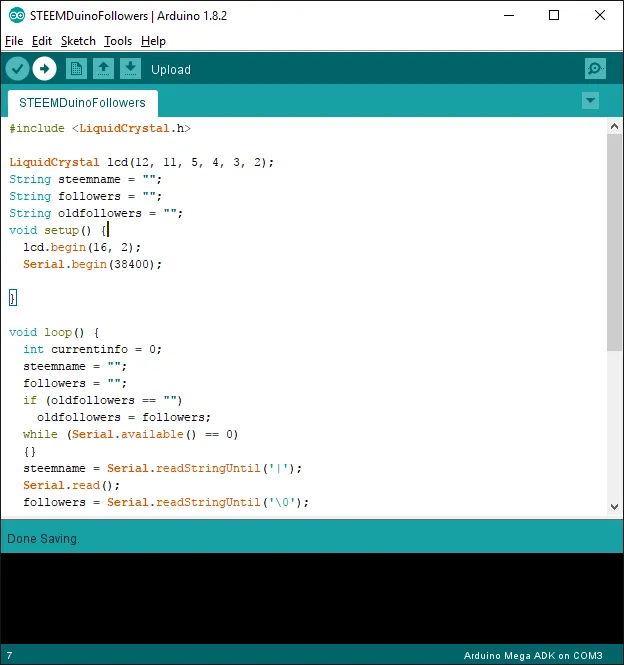Click the 'LiquidCrystal lcd(12, 11, 5, 4, 3, 2);' line
The width and height of the screenshot is (624, 665).
coord(142,162)
